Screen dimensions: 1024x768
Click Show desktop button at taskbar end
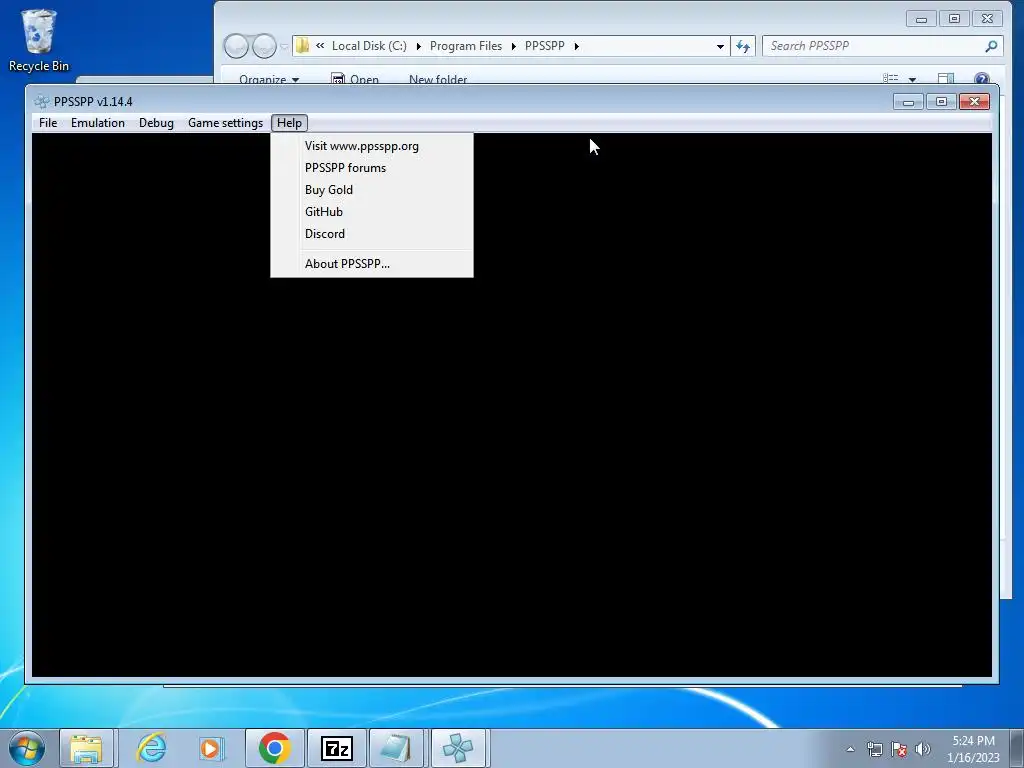click(1017, 749)
